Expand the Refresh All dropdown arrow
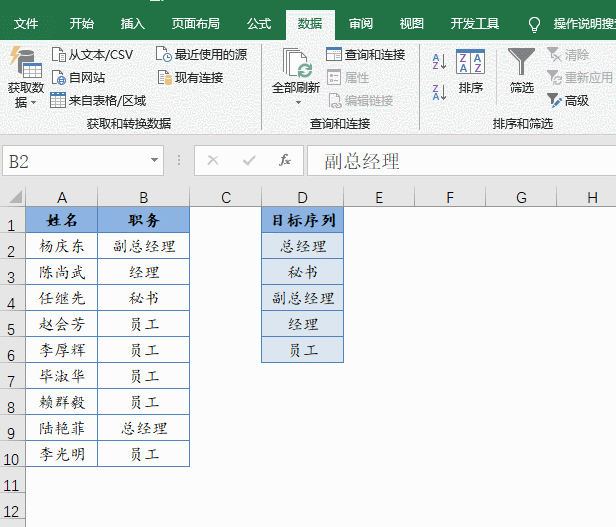616x527 pixels. click(x=299, y=103)
